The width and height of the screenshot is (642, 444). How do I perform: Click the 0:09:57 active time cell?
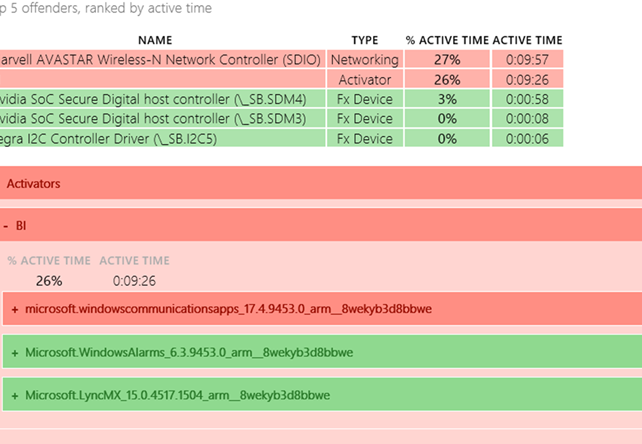tap(527, 59)
